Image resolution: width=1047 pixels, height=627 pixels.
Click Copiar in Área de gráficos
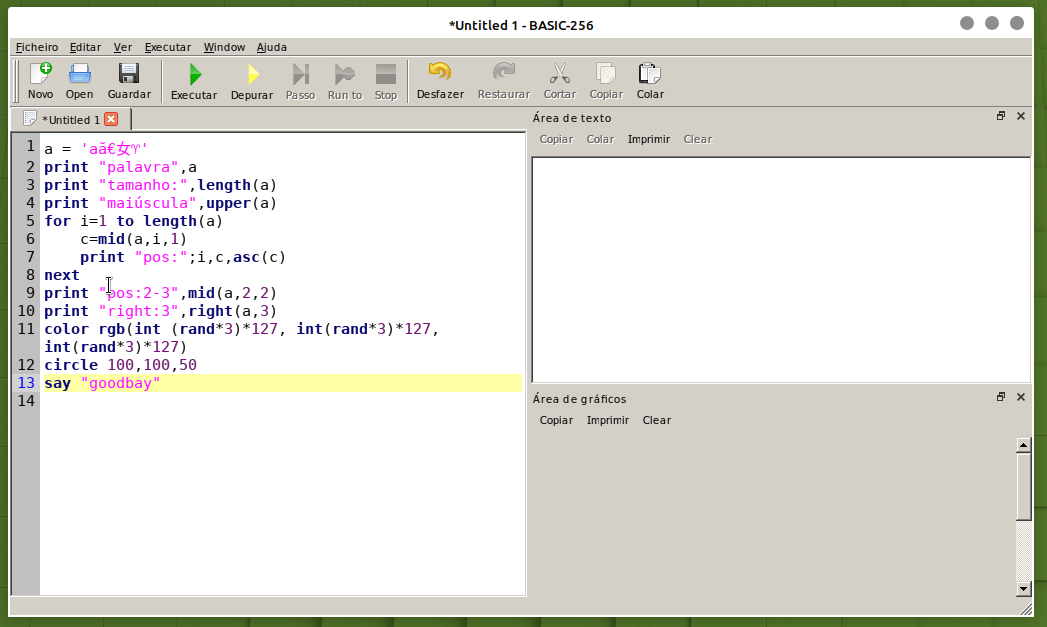(556, 421)
